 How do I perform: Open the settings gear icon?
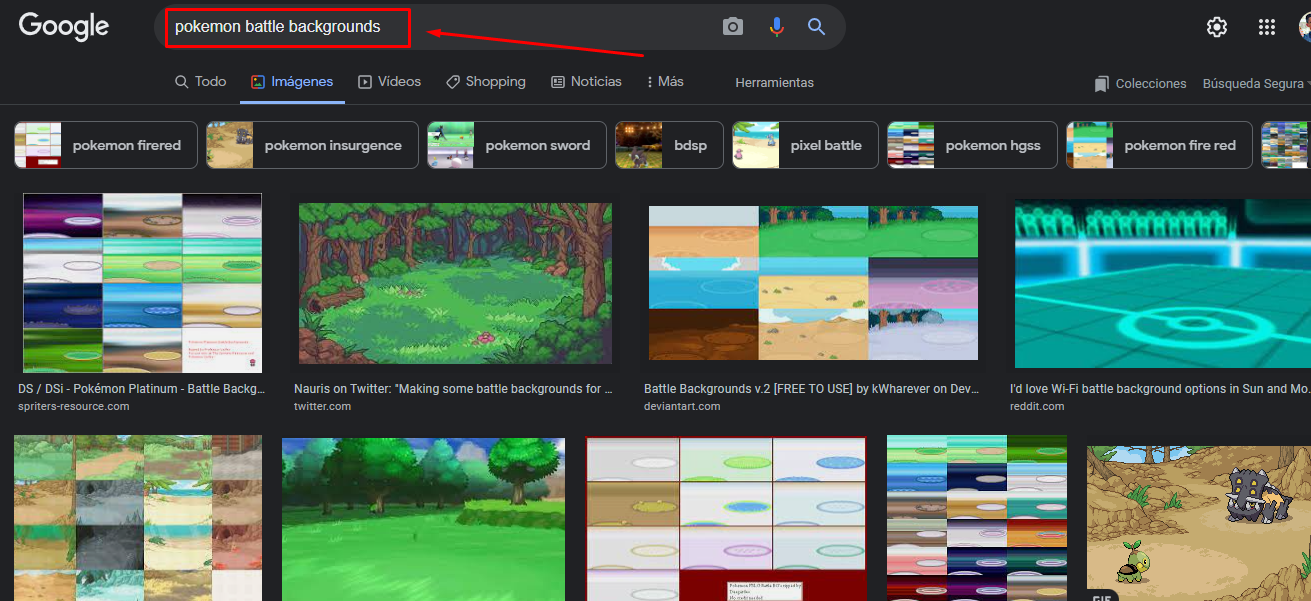pyautogui.click(x=1217, y=27)
